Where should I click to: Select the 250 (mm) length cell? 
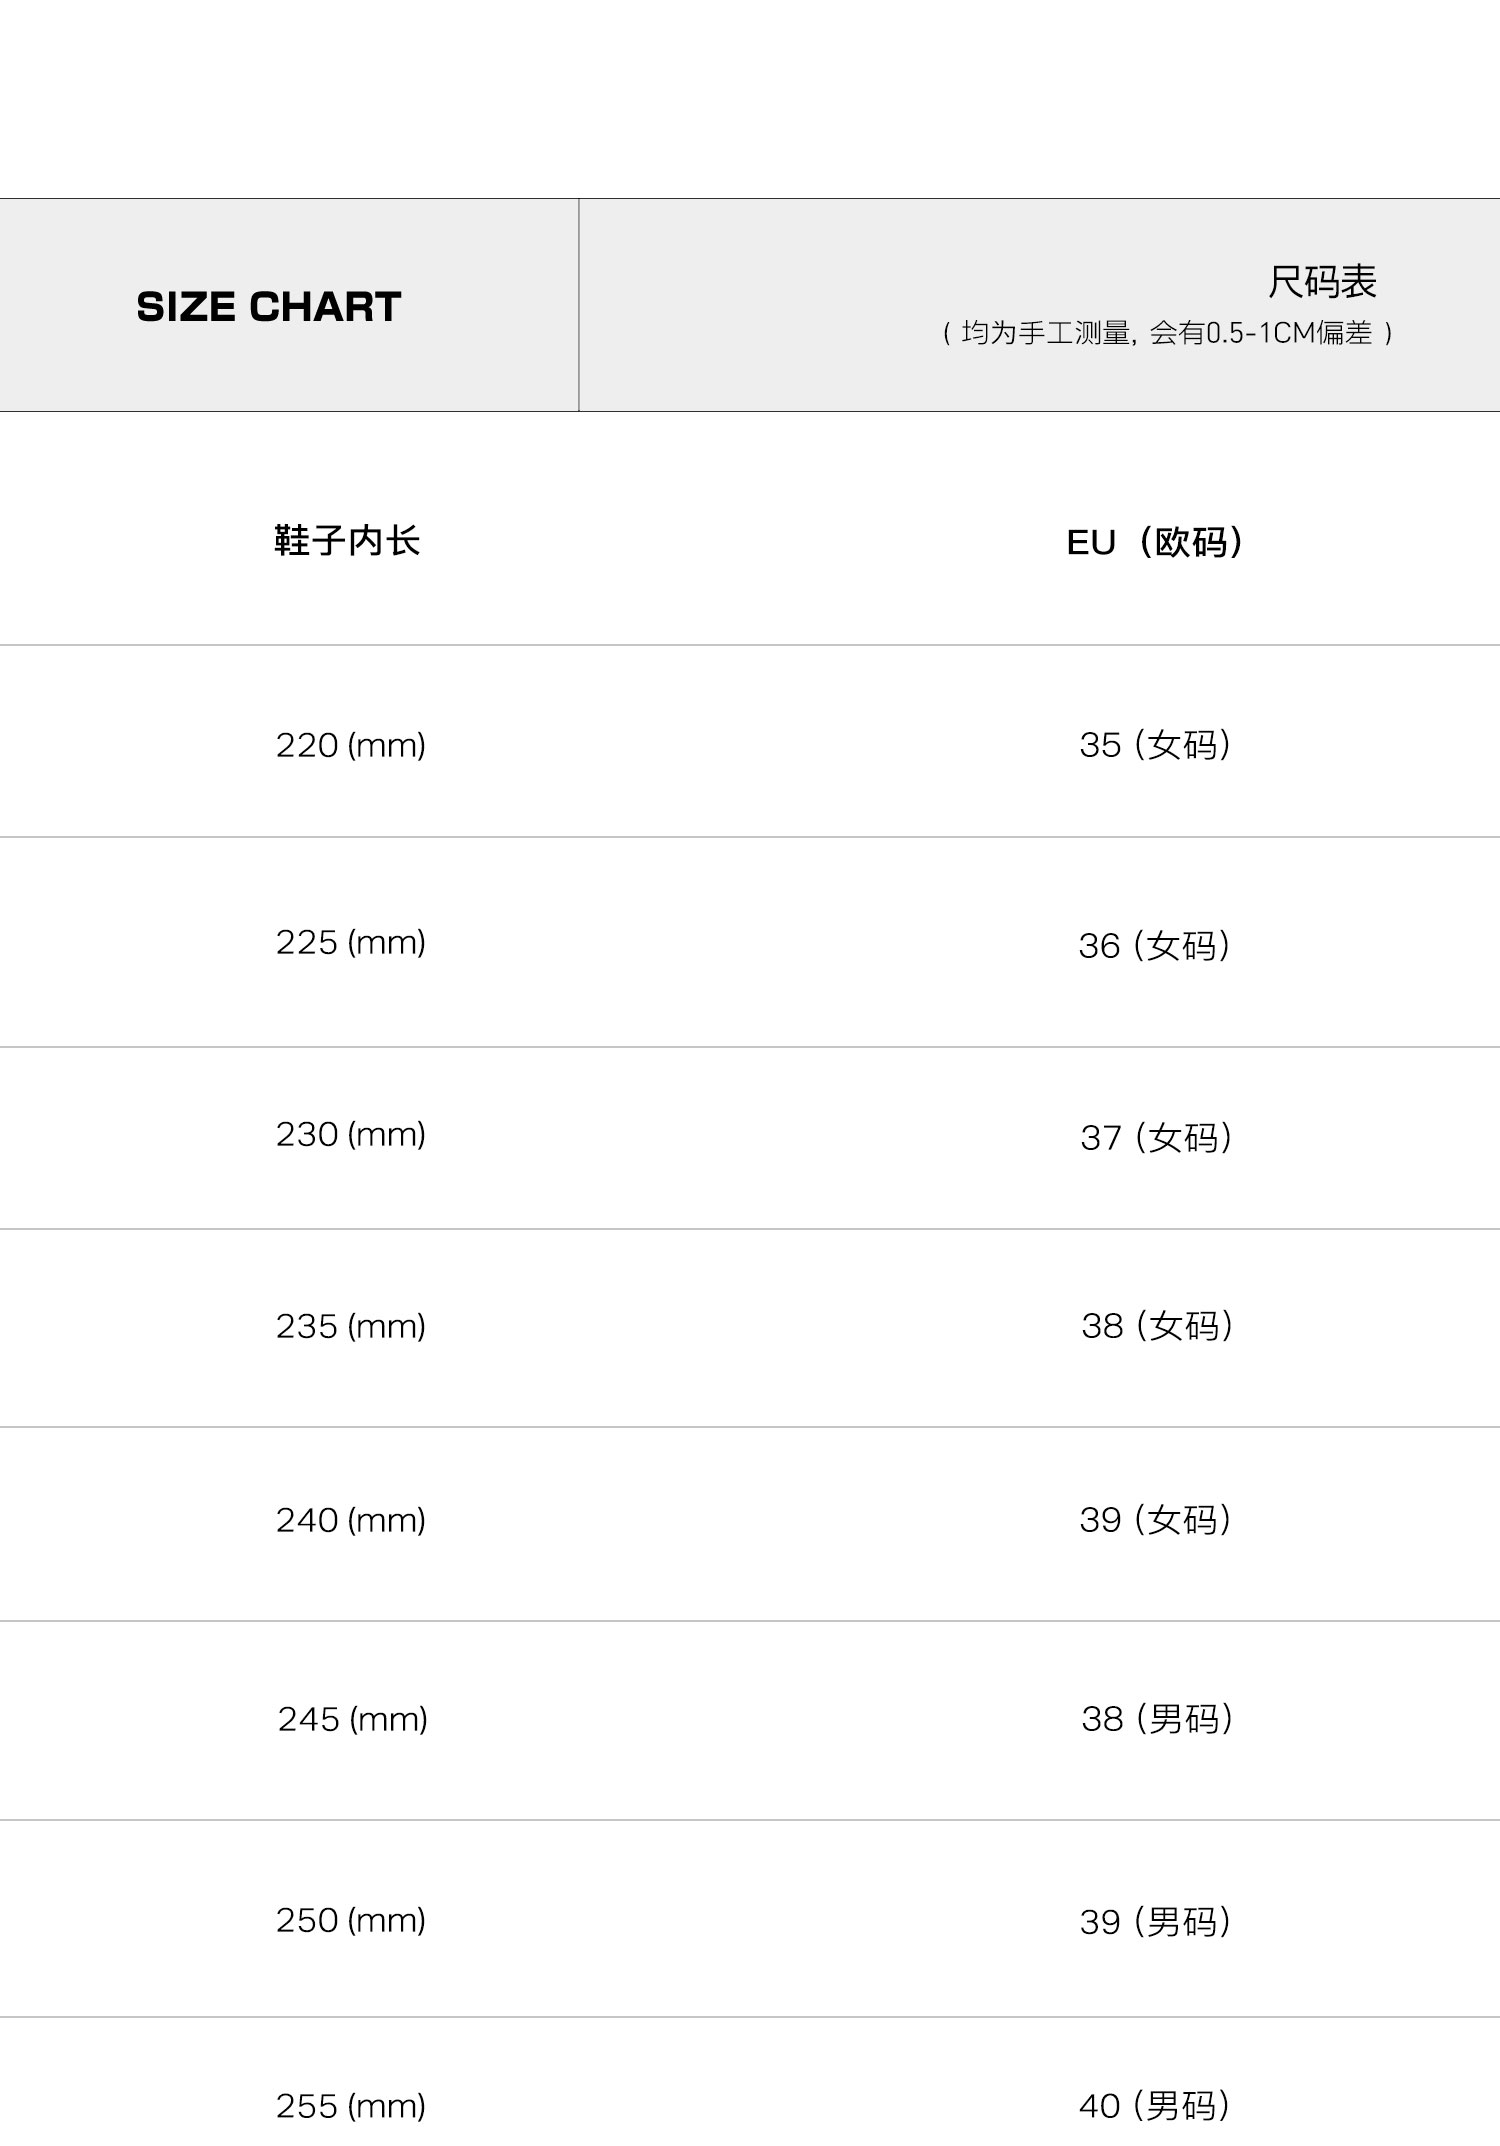(x=351, y=1920)
